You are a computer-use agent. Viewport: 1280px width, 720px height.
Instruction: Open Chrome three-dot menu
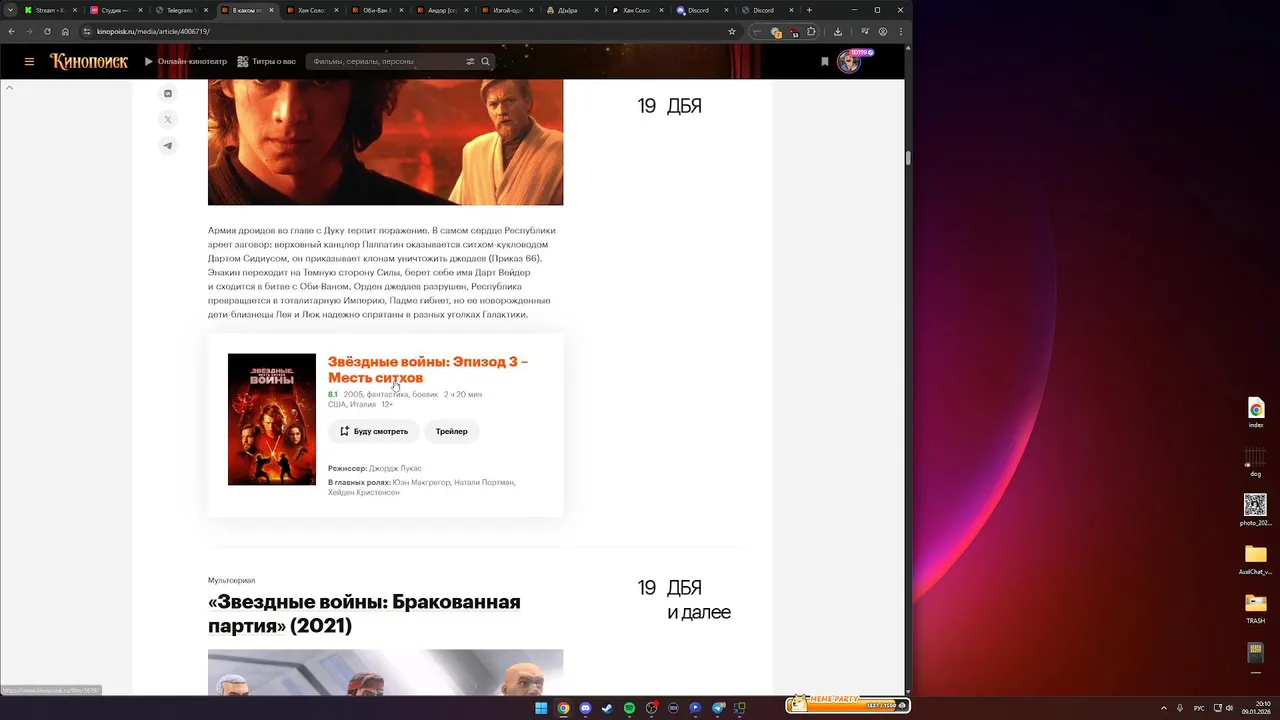click(901, 31)
